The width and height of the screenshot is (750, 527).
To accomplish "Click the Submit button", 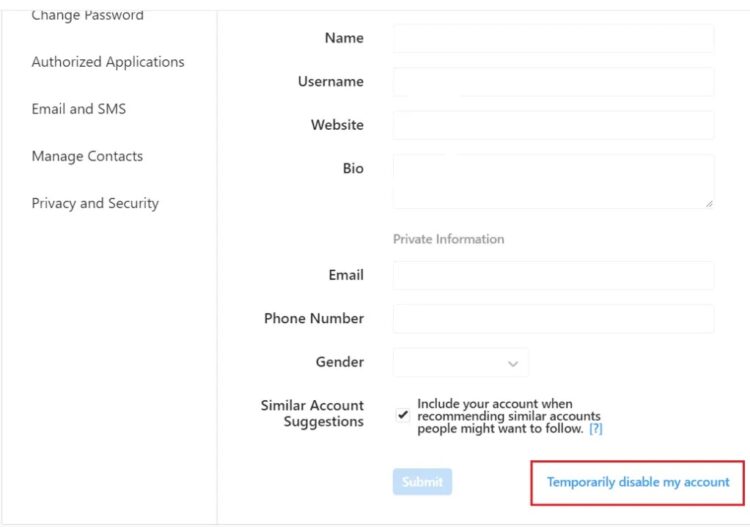I will (422, 482).
